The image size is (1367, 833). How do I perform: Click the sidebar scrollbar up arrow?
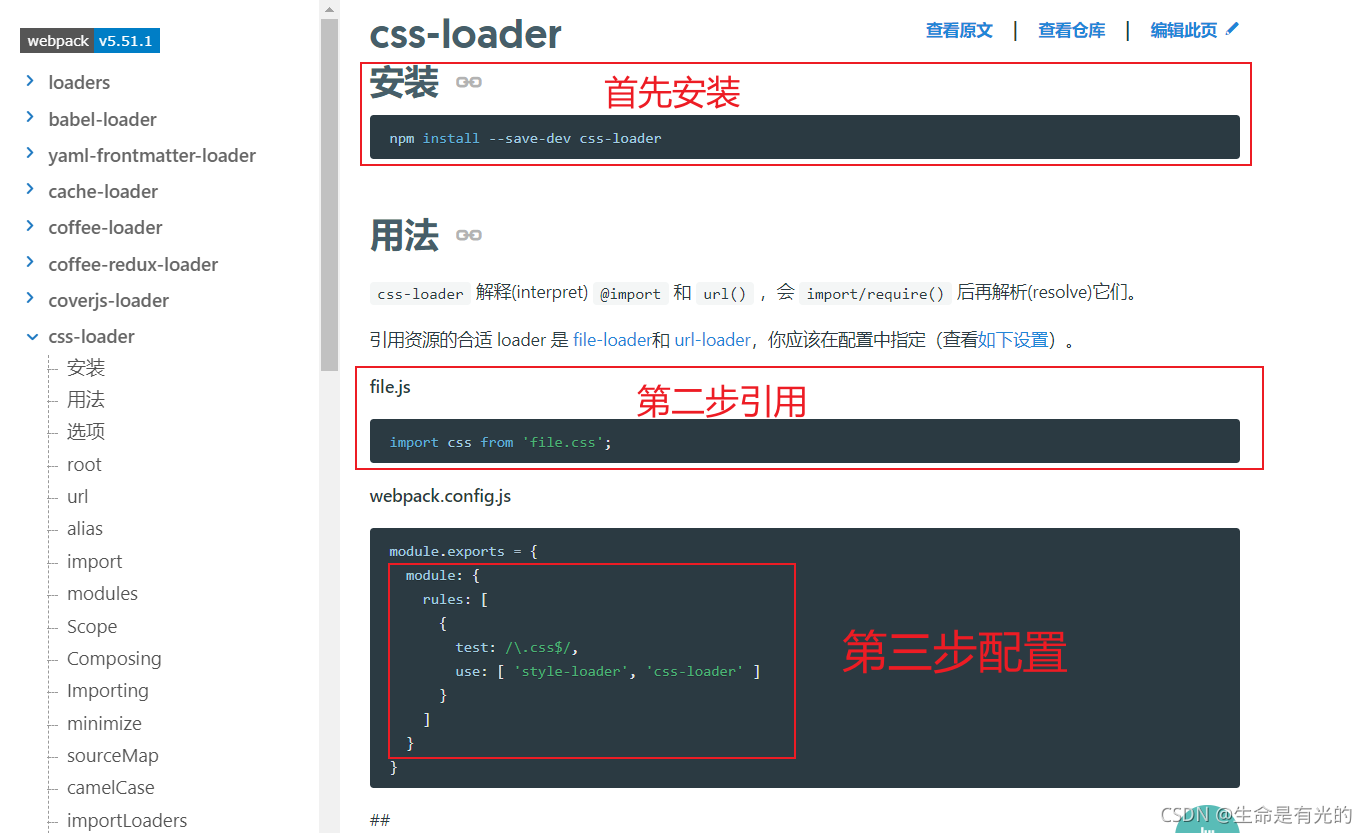(329, 8)
